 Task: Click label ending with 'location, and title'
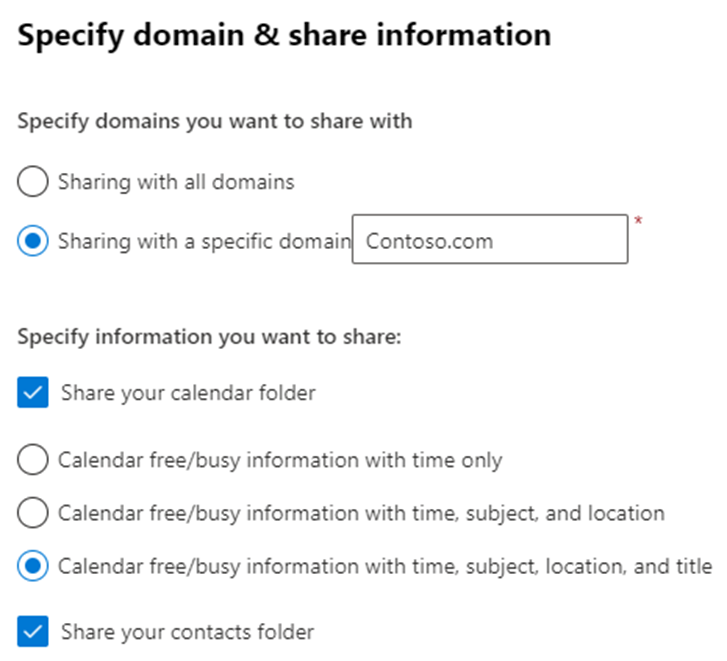pyautogui.click(x=385, y=567)
